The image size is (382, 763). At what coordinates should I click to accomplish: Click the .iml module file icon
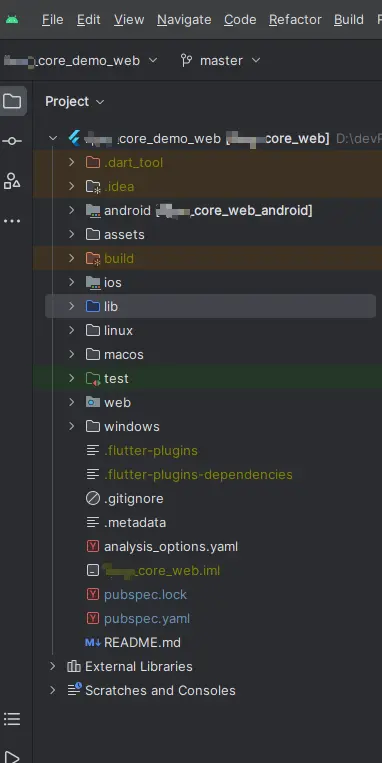click(x=92, y=570)
